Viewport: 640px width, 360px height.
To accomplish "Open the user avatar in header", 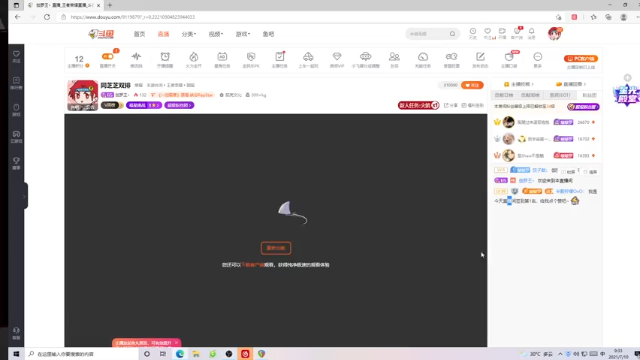I will click(x=555, y=33).
